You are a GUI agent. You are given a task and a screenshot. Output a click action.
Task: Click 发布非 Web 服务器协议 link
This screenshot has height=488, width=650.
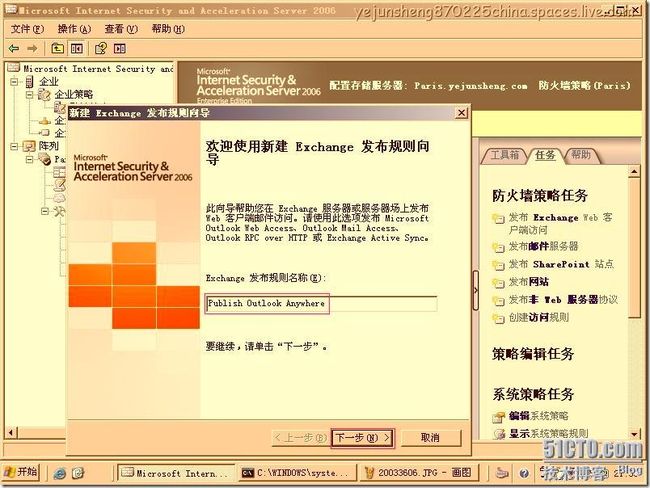[563, 300]
